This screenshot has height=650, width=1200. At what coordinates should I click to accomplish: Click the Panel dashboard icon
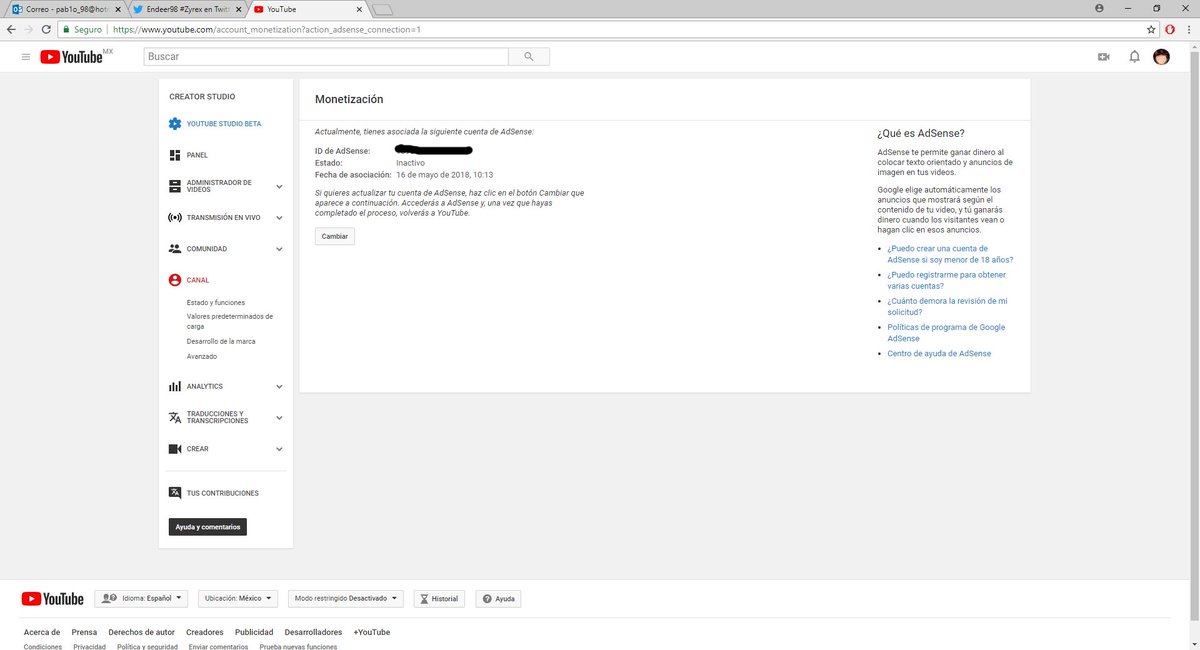tap(175, 155)
